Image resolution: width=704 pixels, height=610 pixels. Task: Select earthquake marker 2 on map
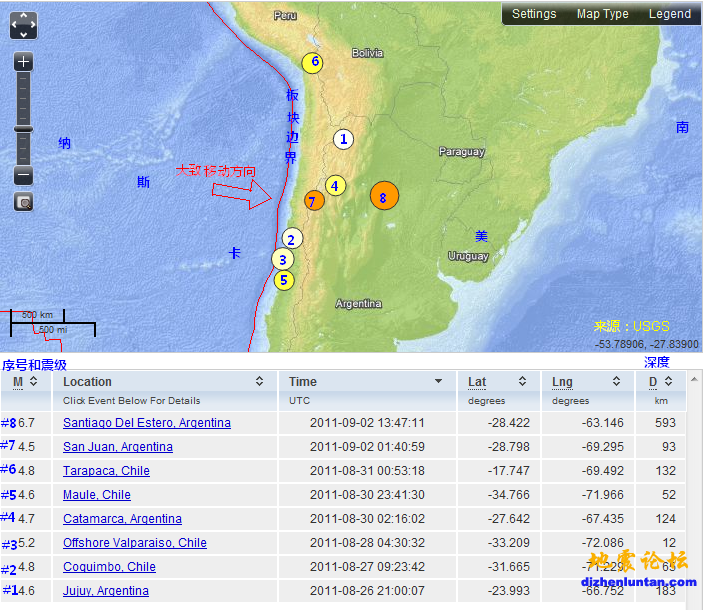292,239
